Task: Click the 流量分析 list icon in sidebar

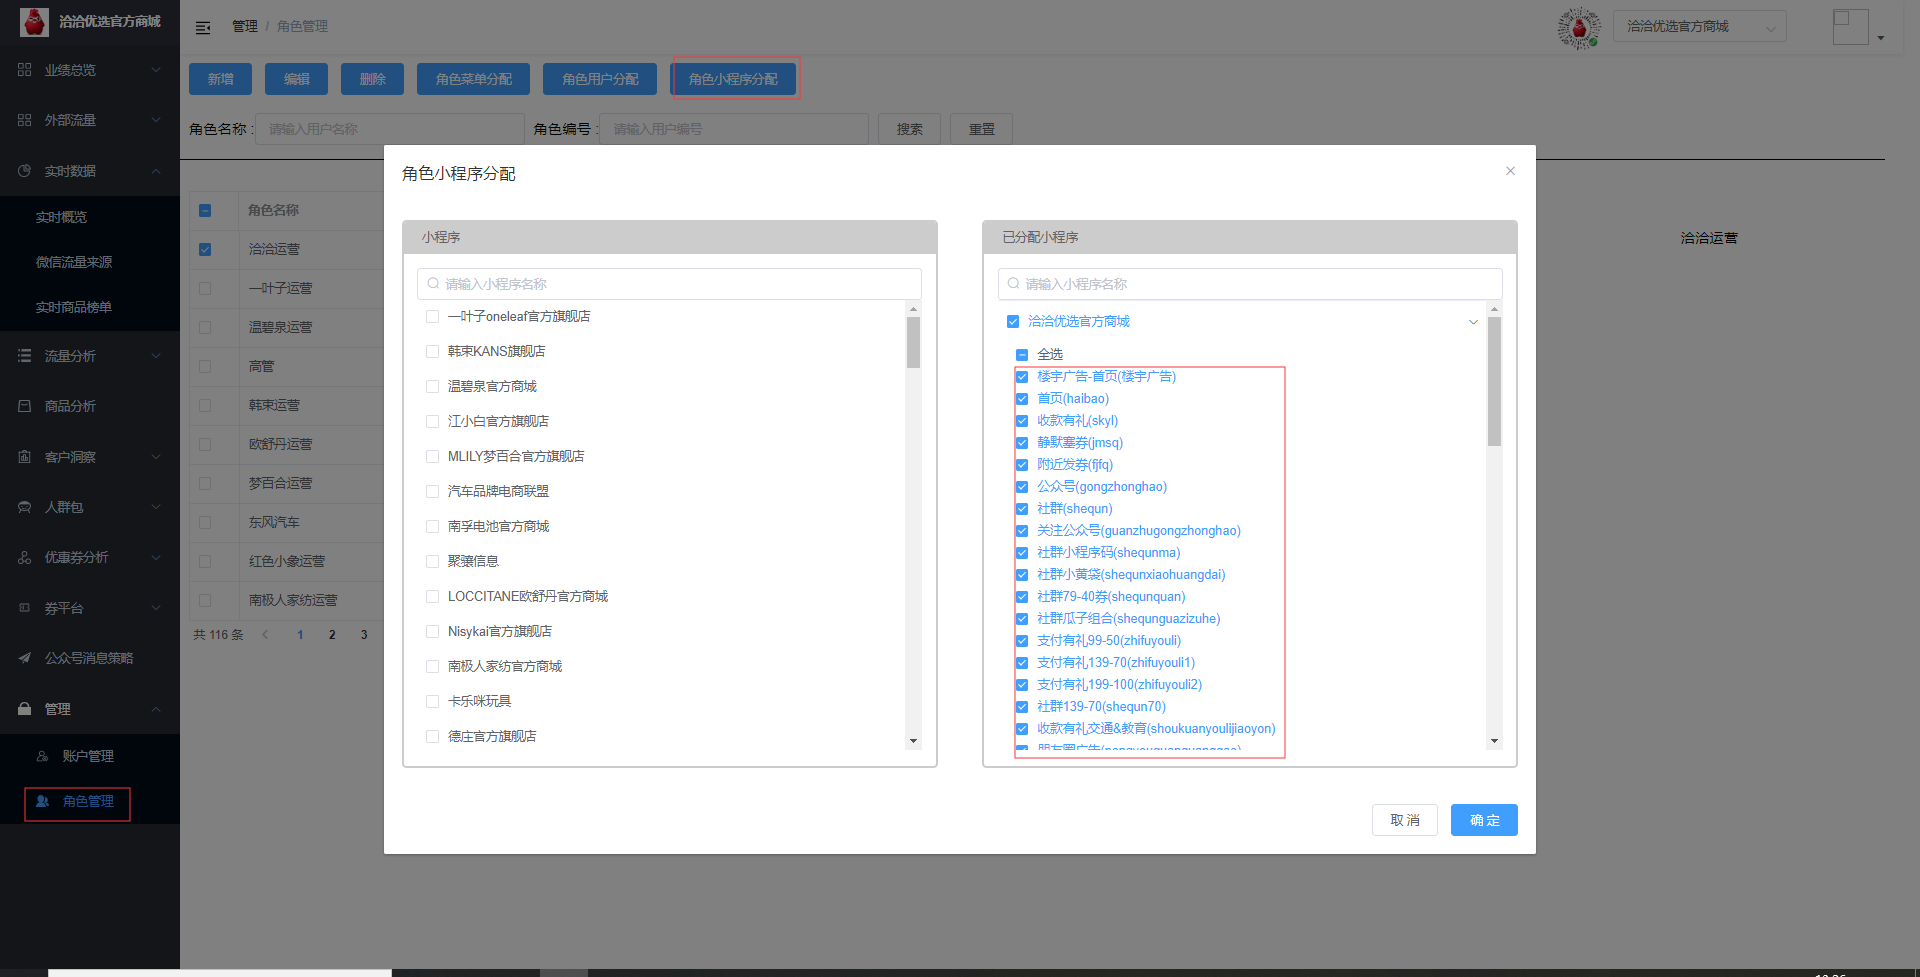Action: pyautogui.click(x=25, y=356)
